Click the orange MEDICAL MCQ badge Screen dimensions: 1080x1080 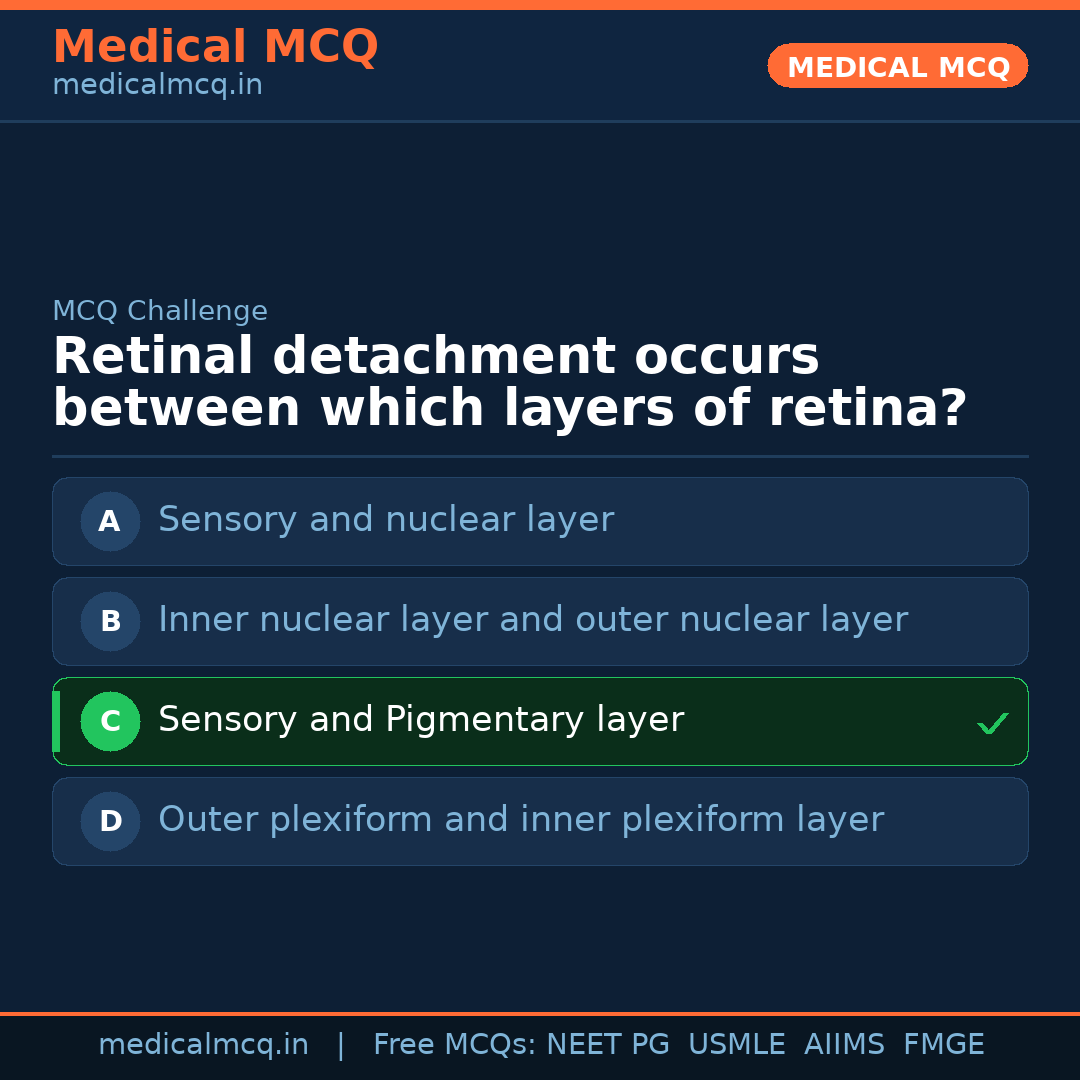tap(898, 66)
